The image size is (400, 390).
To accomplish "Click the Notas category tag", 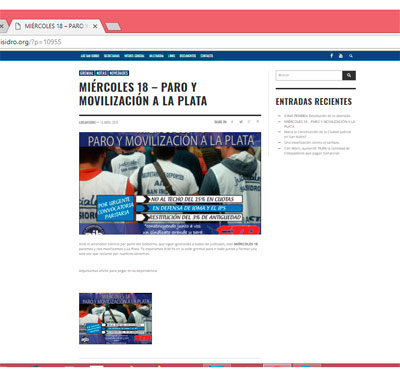I will (102, 73).
